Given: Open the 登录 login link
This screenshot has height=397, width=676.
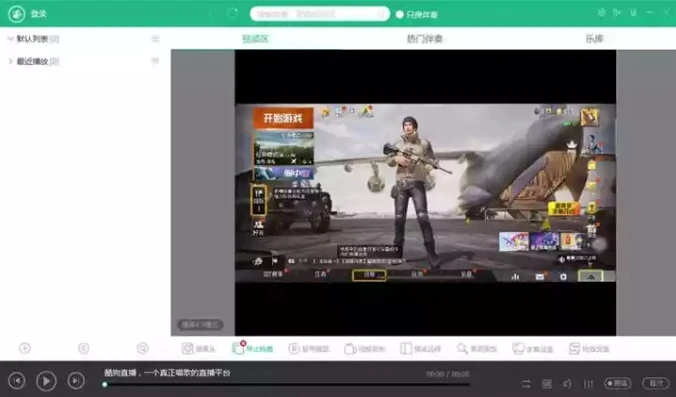Looking at the screenshot, I should pyautogui.click(x=38, y=14).
